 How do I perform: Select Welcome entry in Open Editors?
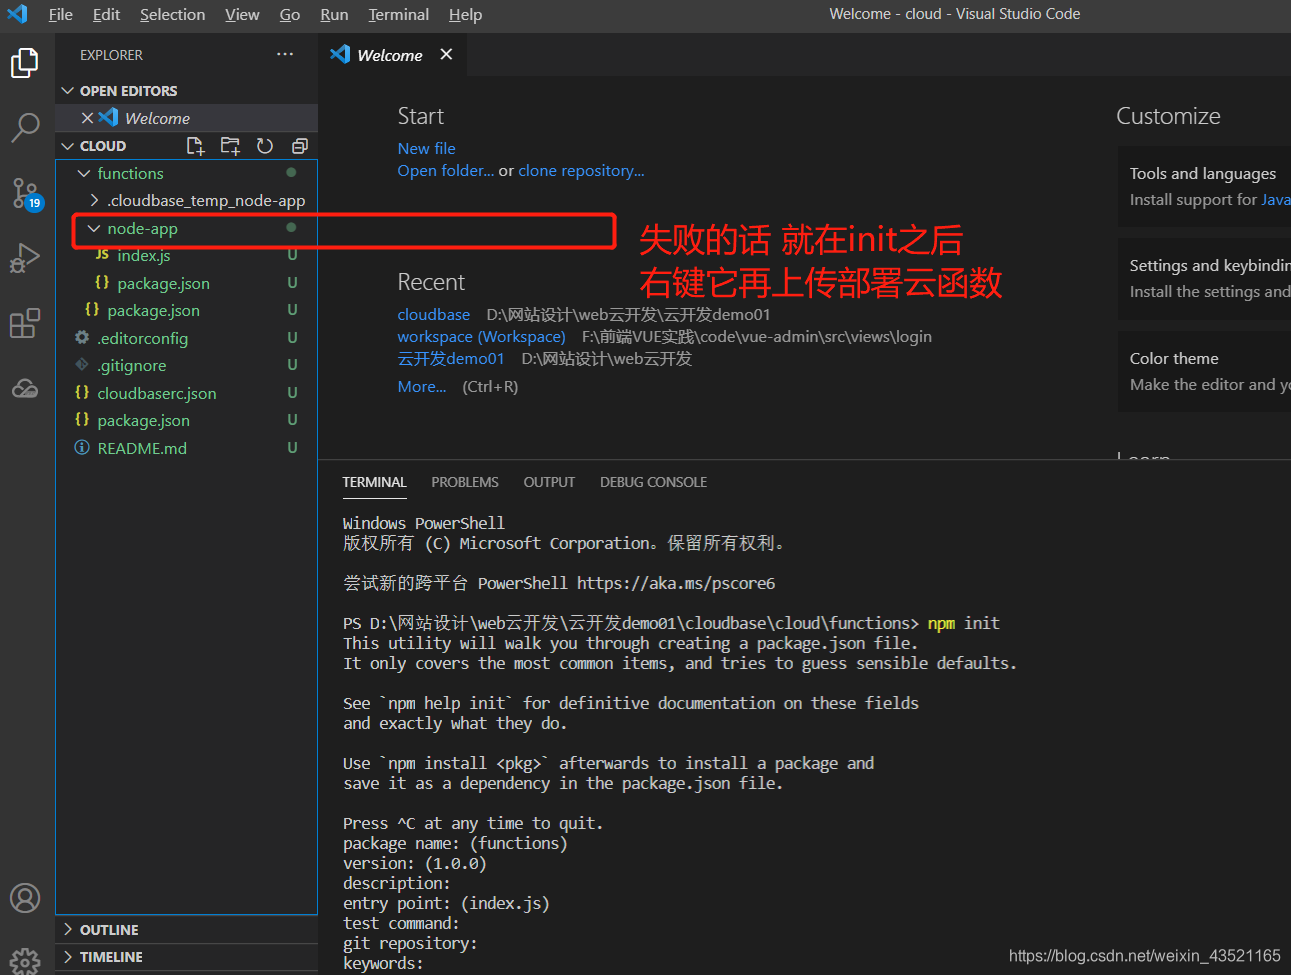pyautogui.click(x=187, y=118)
